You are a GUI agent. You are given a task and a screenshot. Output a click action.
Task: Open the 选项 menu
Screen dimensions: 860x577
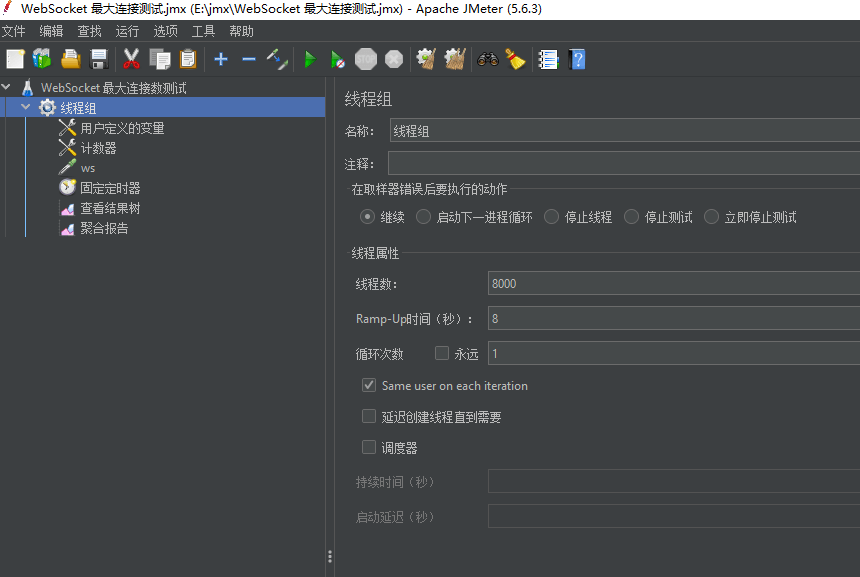coord(165,31)
